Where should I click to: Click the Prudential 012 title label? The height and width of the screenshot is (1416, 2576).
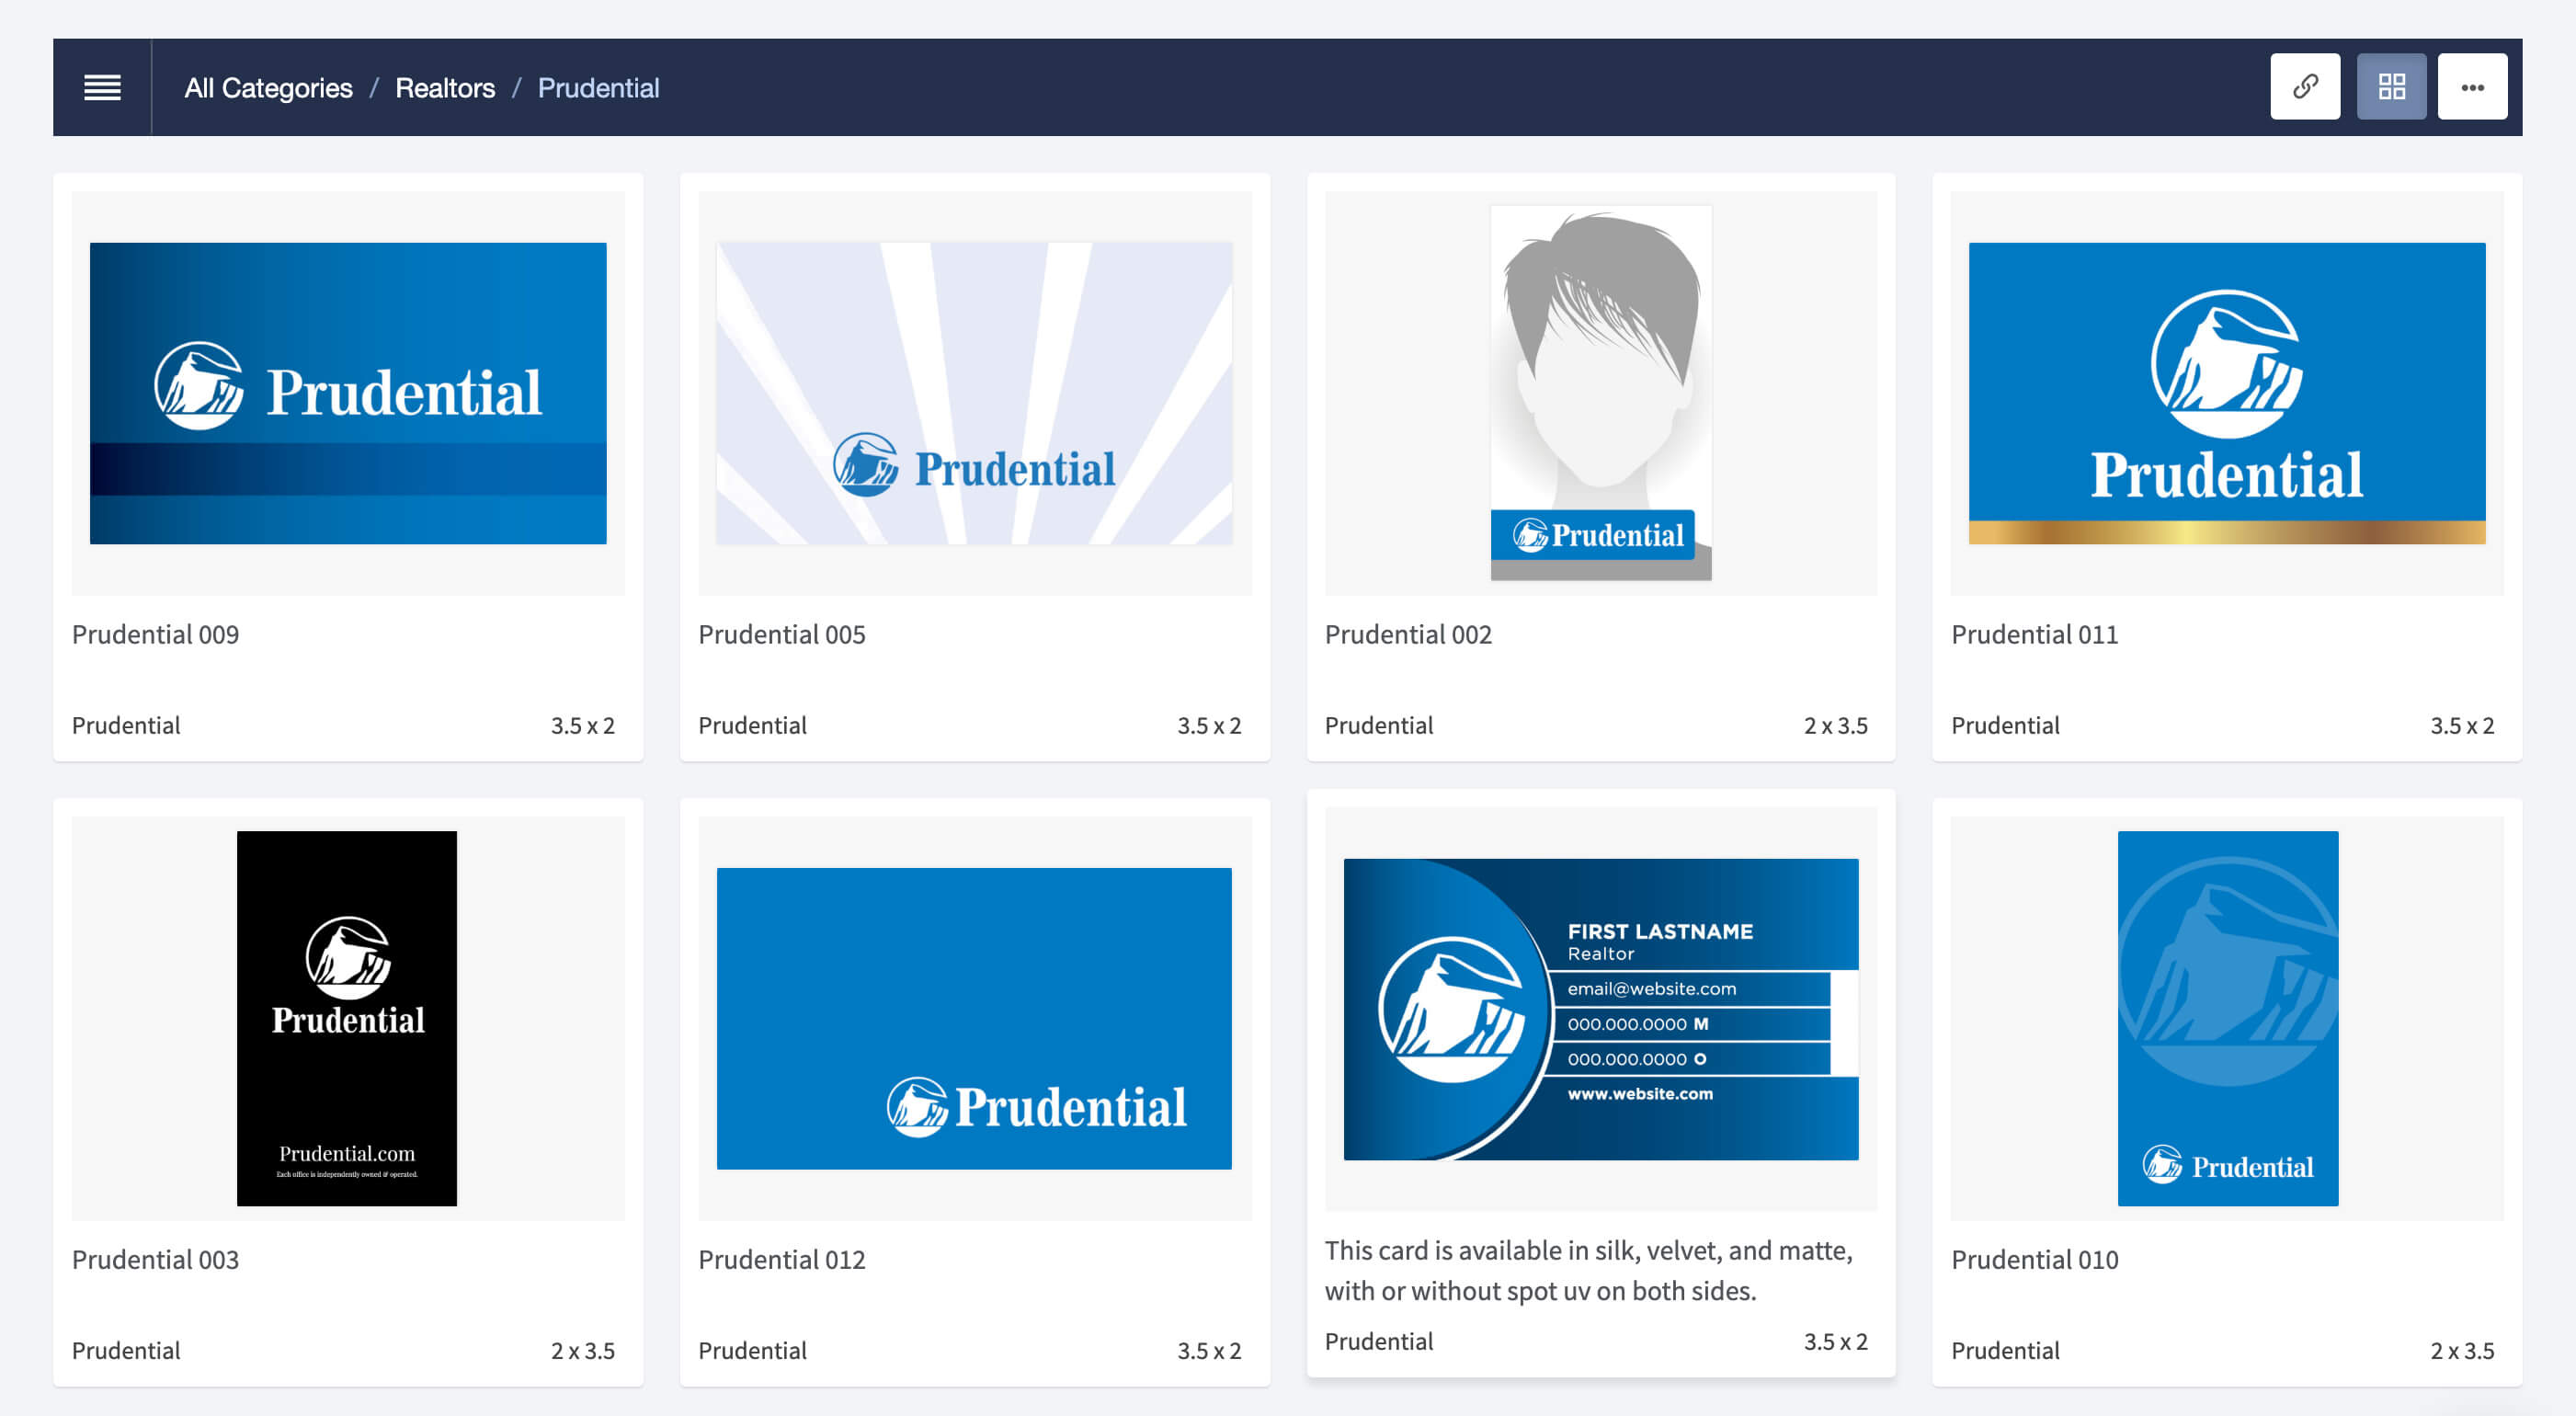point(781,1259)
